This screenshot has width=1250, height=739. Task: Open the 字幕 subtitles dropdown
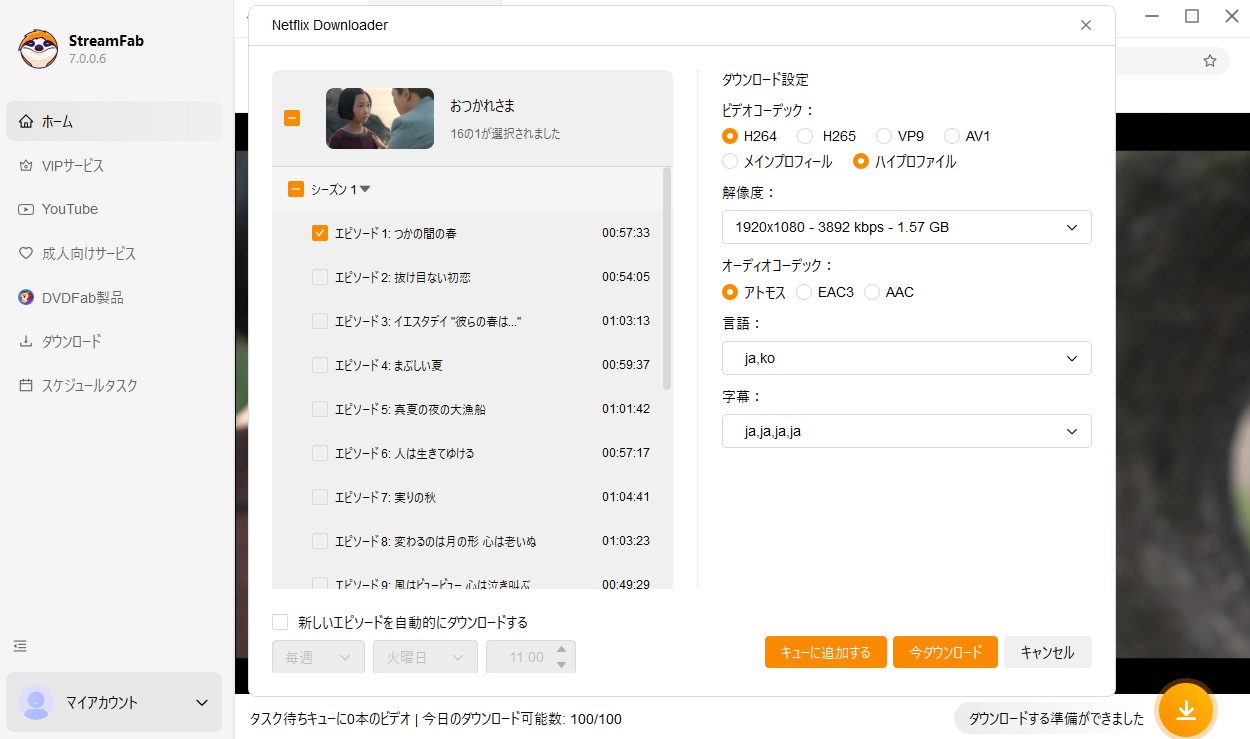(905, 431)
